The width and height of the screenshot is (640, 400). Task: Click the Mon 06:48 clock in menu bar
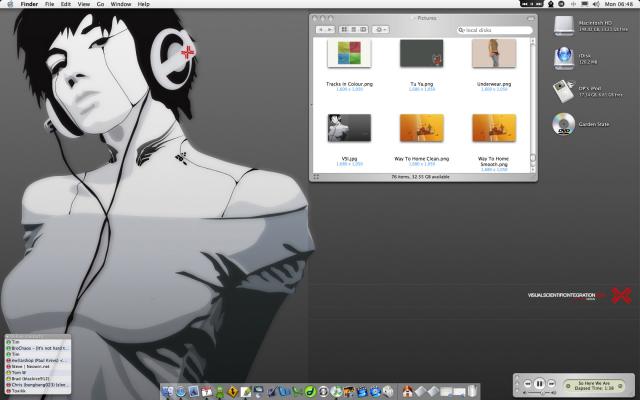pyautogui.click(x=619, y=4)
